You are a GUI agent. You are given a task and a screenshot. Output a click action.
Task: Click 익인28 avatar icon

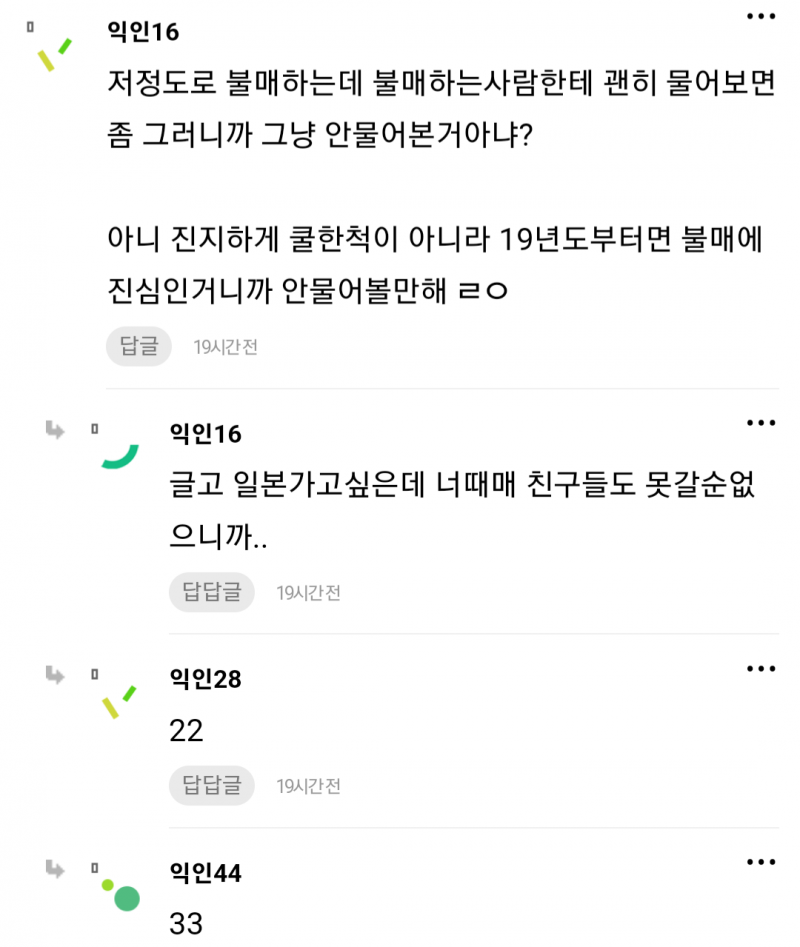click(x=119, y=701)
